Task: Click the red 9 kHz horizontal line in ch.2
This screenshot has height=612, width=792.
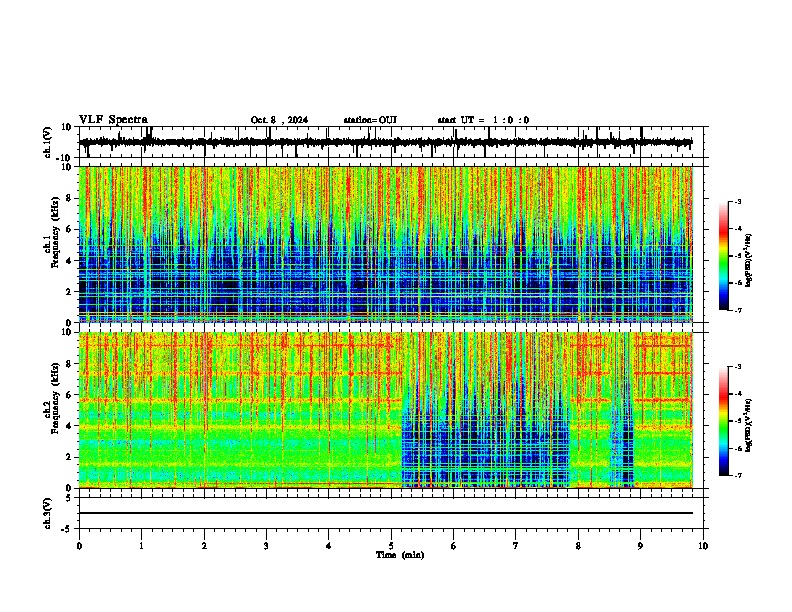Action: (240, 346)
